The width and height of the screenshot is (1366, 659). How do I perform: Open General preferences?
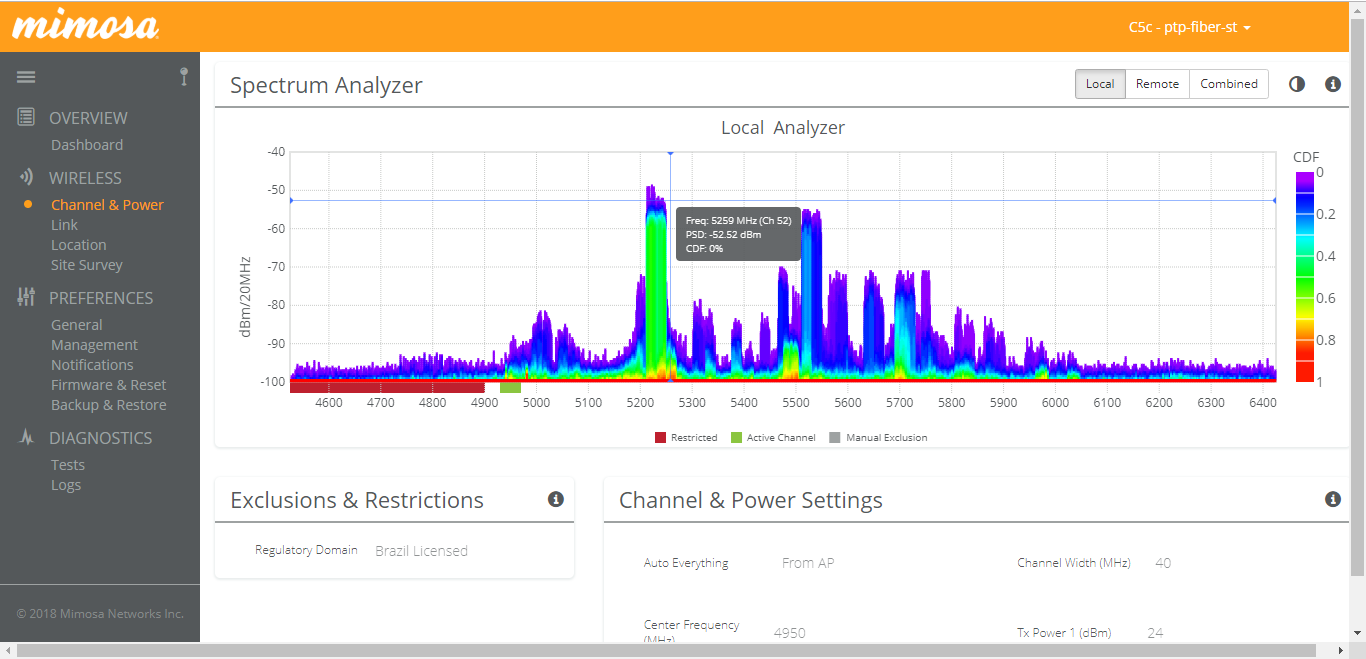point(77,325)
